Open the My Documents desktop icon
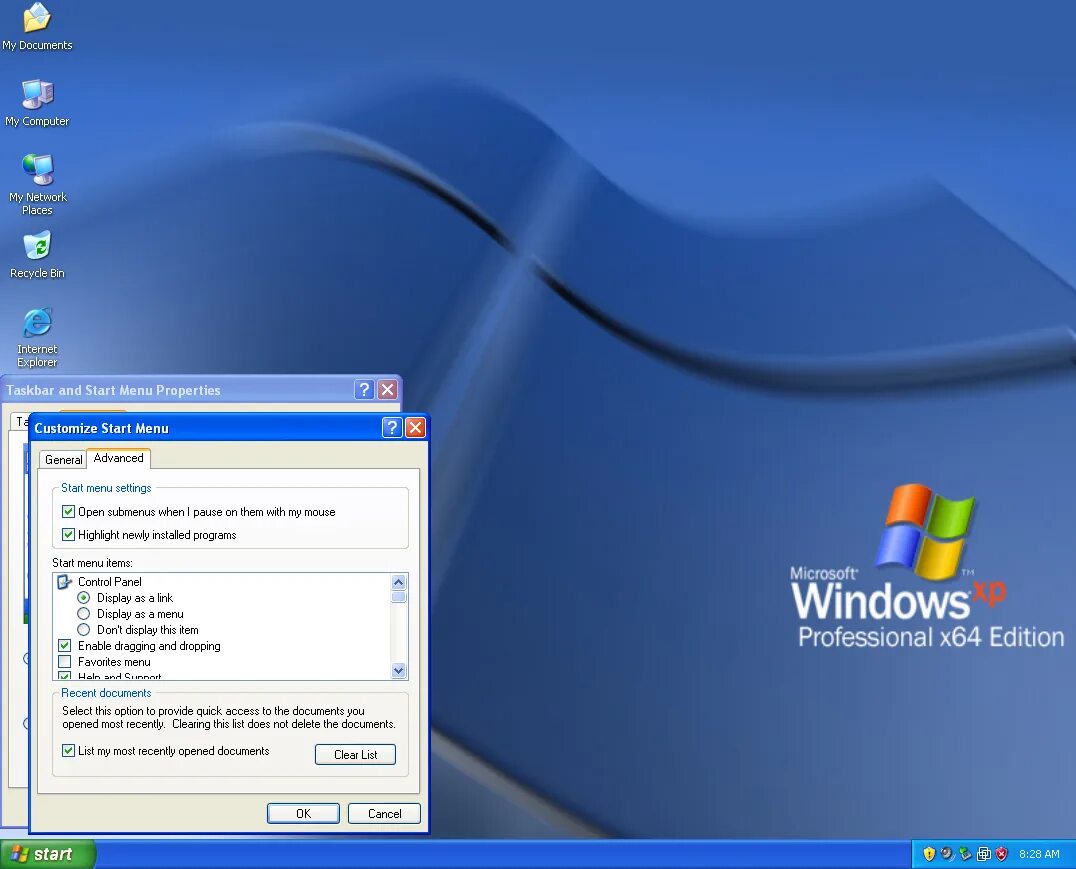The height and width of the screenshot is (869, 1076). coord(37,27)
